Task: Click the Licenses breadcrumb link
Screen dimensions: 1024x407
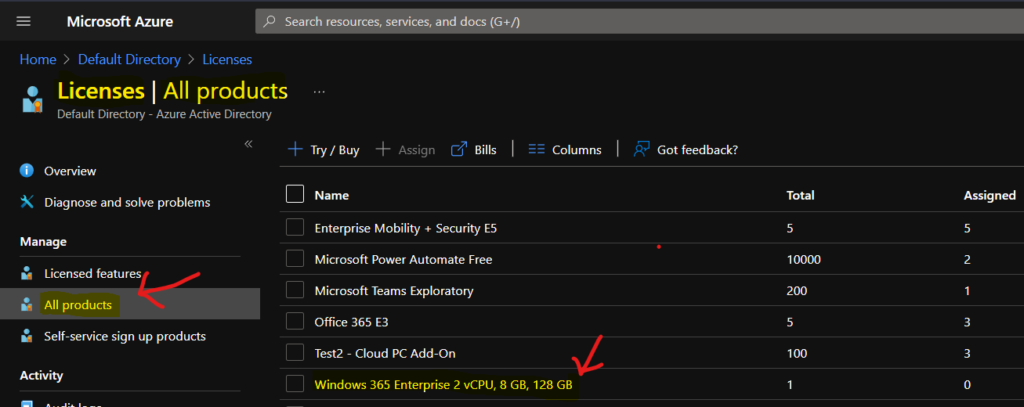Action: point(227,59)
